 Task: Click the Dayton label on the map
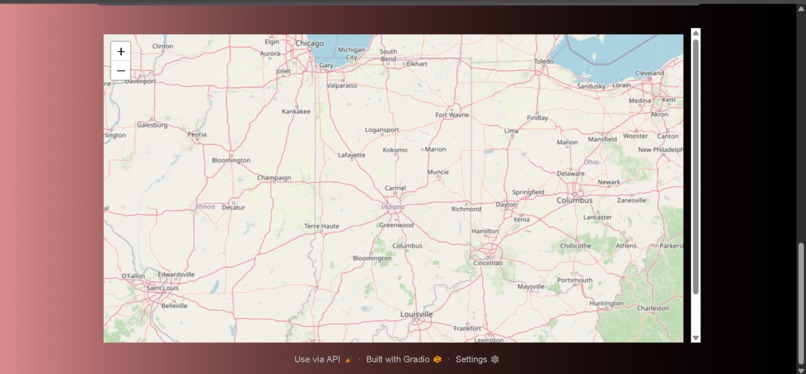point(506,204)
